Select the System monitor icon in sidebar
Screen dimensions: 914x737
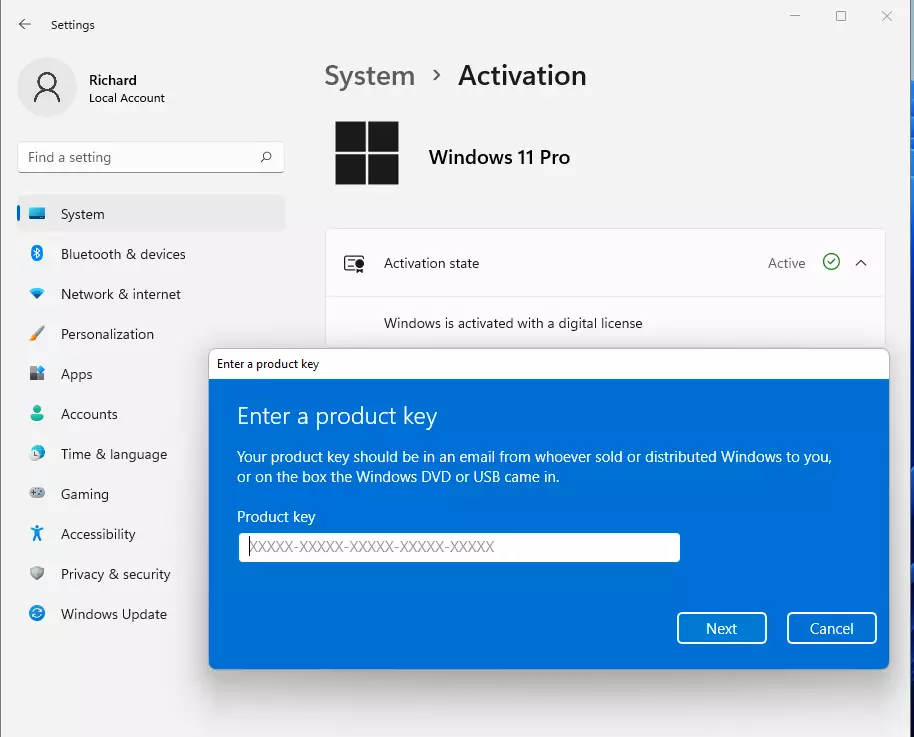[x=37, y=213]
